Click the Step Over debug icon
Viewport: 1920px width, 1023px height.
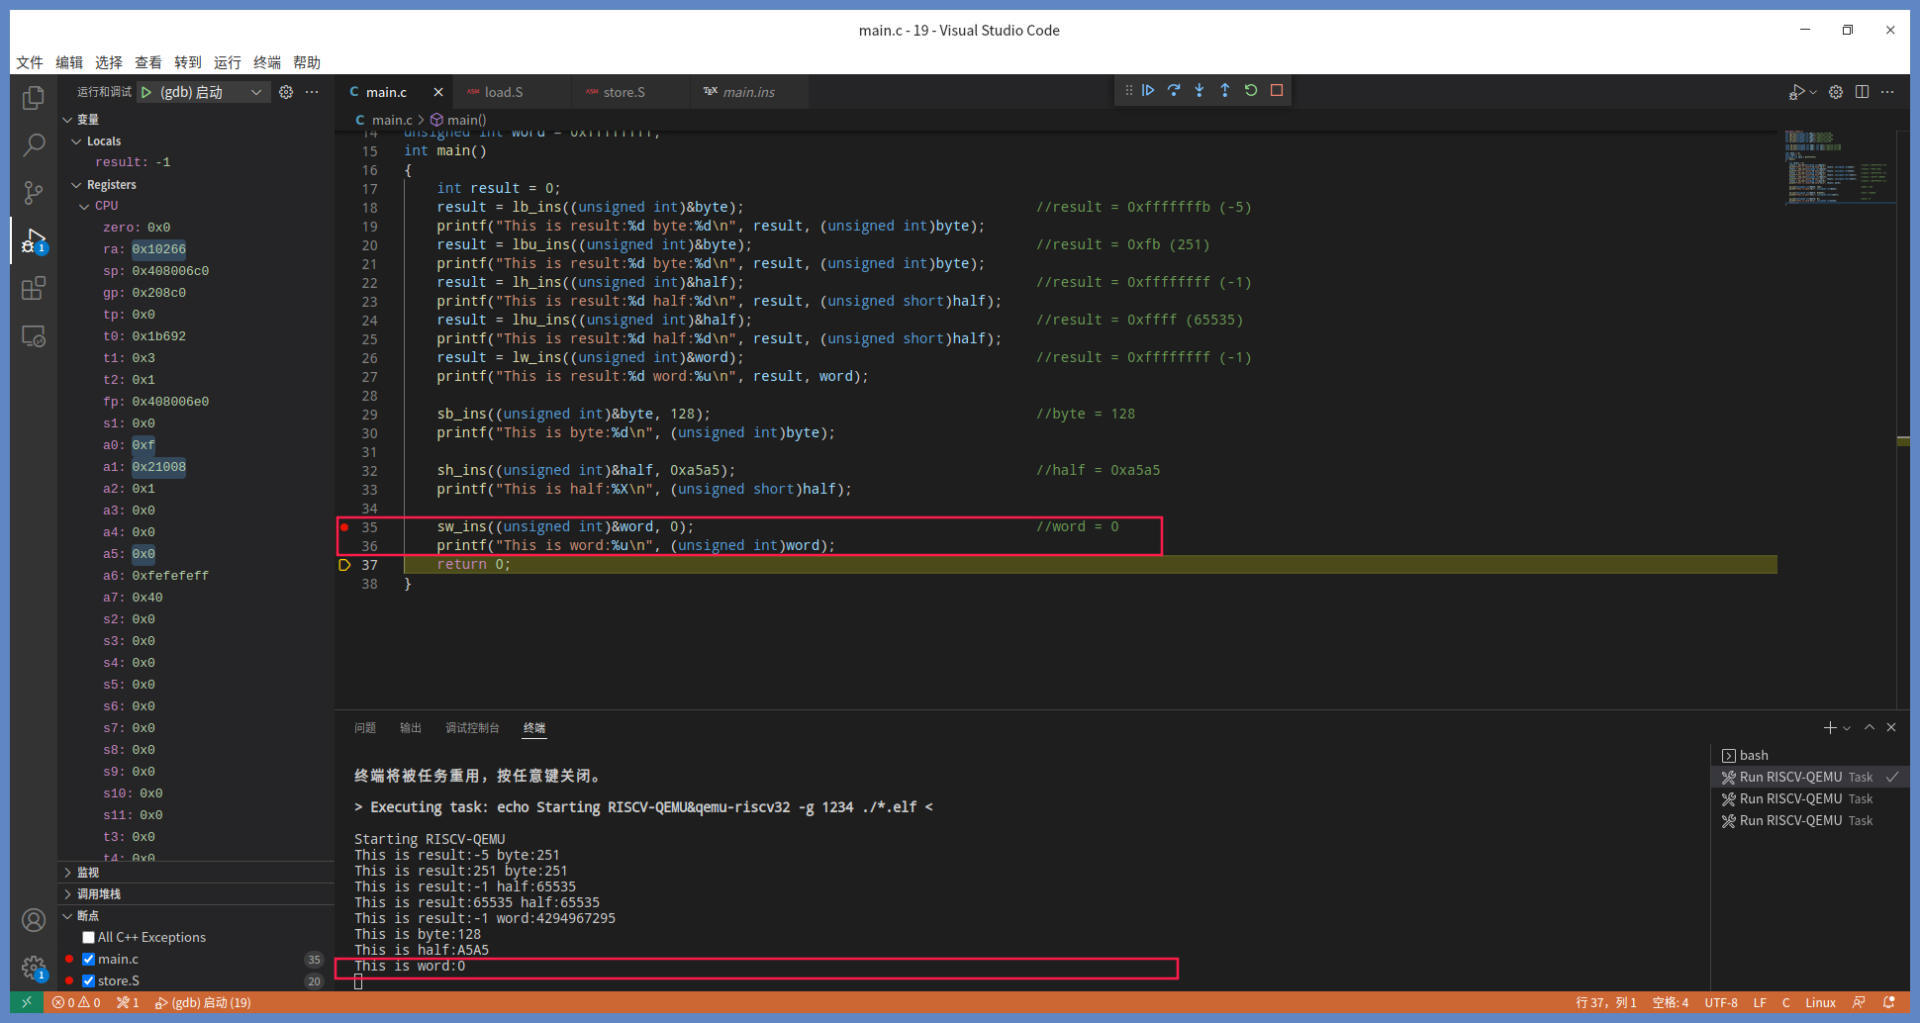(1174, 90)
